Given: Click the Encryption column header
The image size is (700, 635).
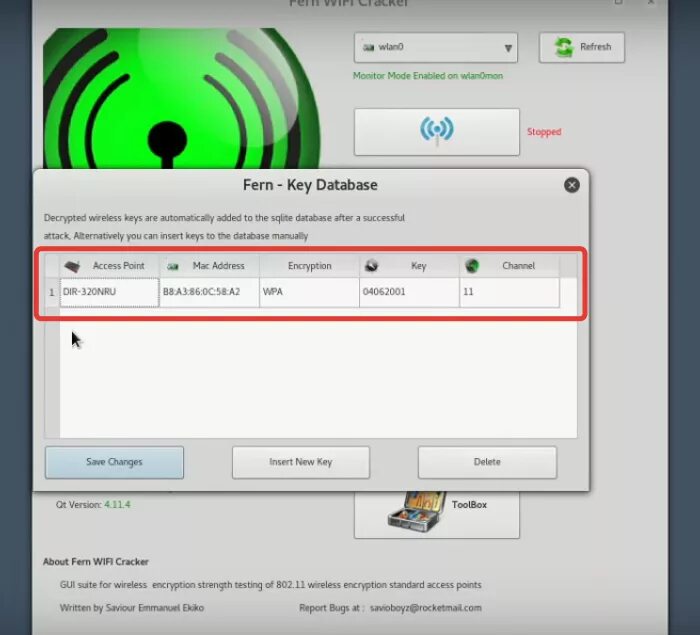Looking at the screenshot, I should [x=309, y=266].
